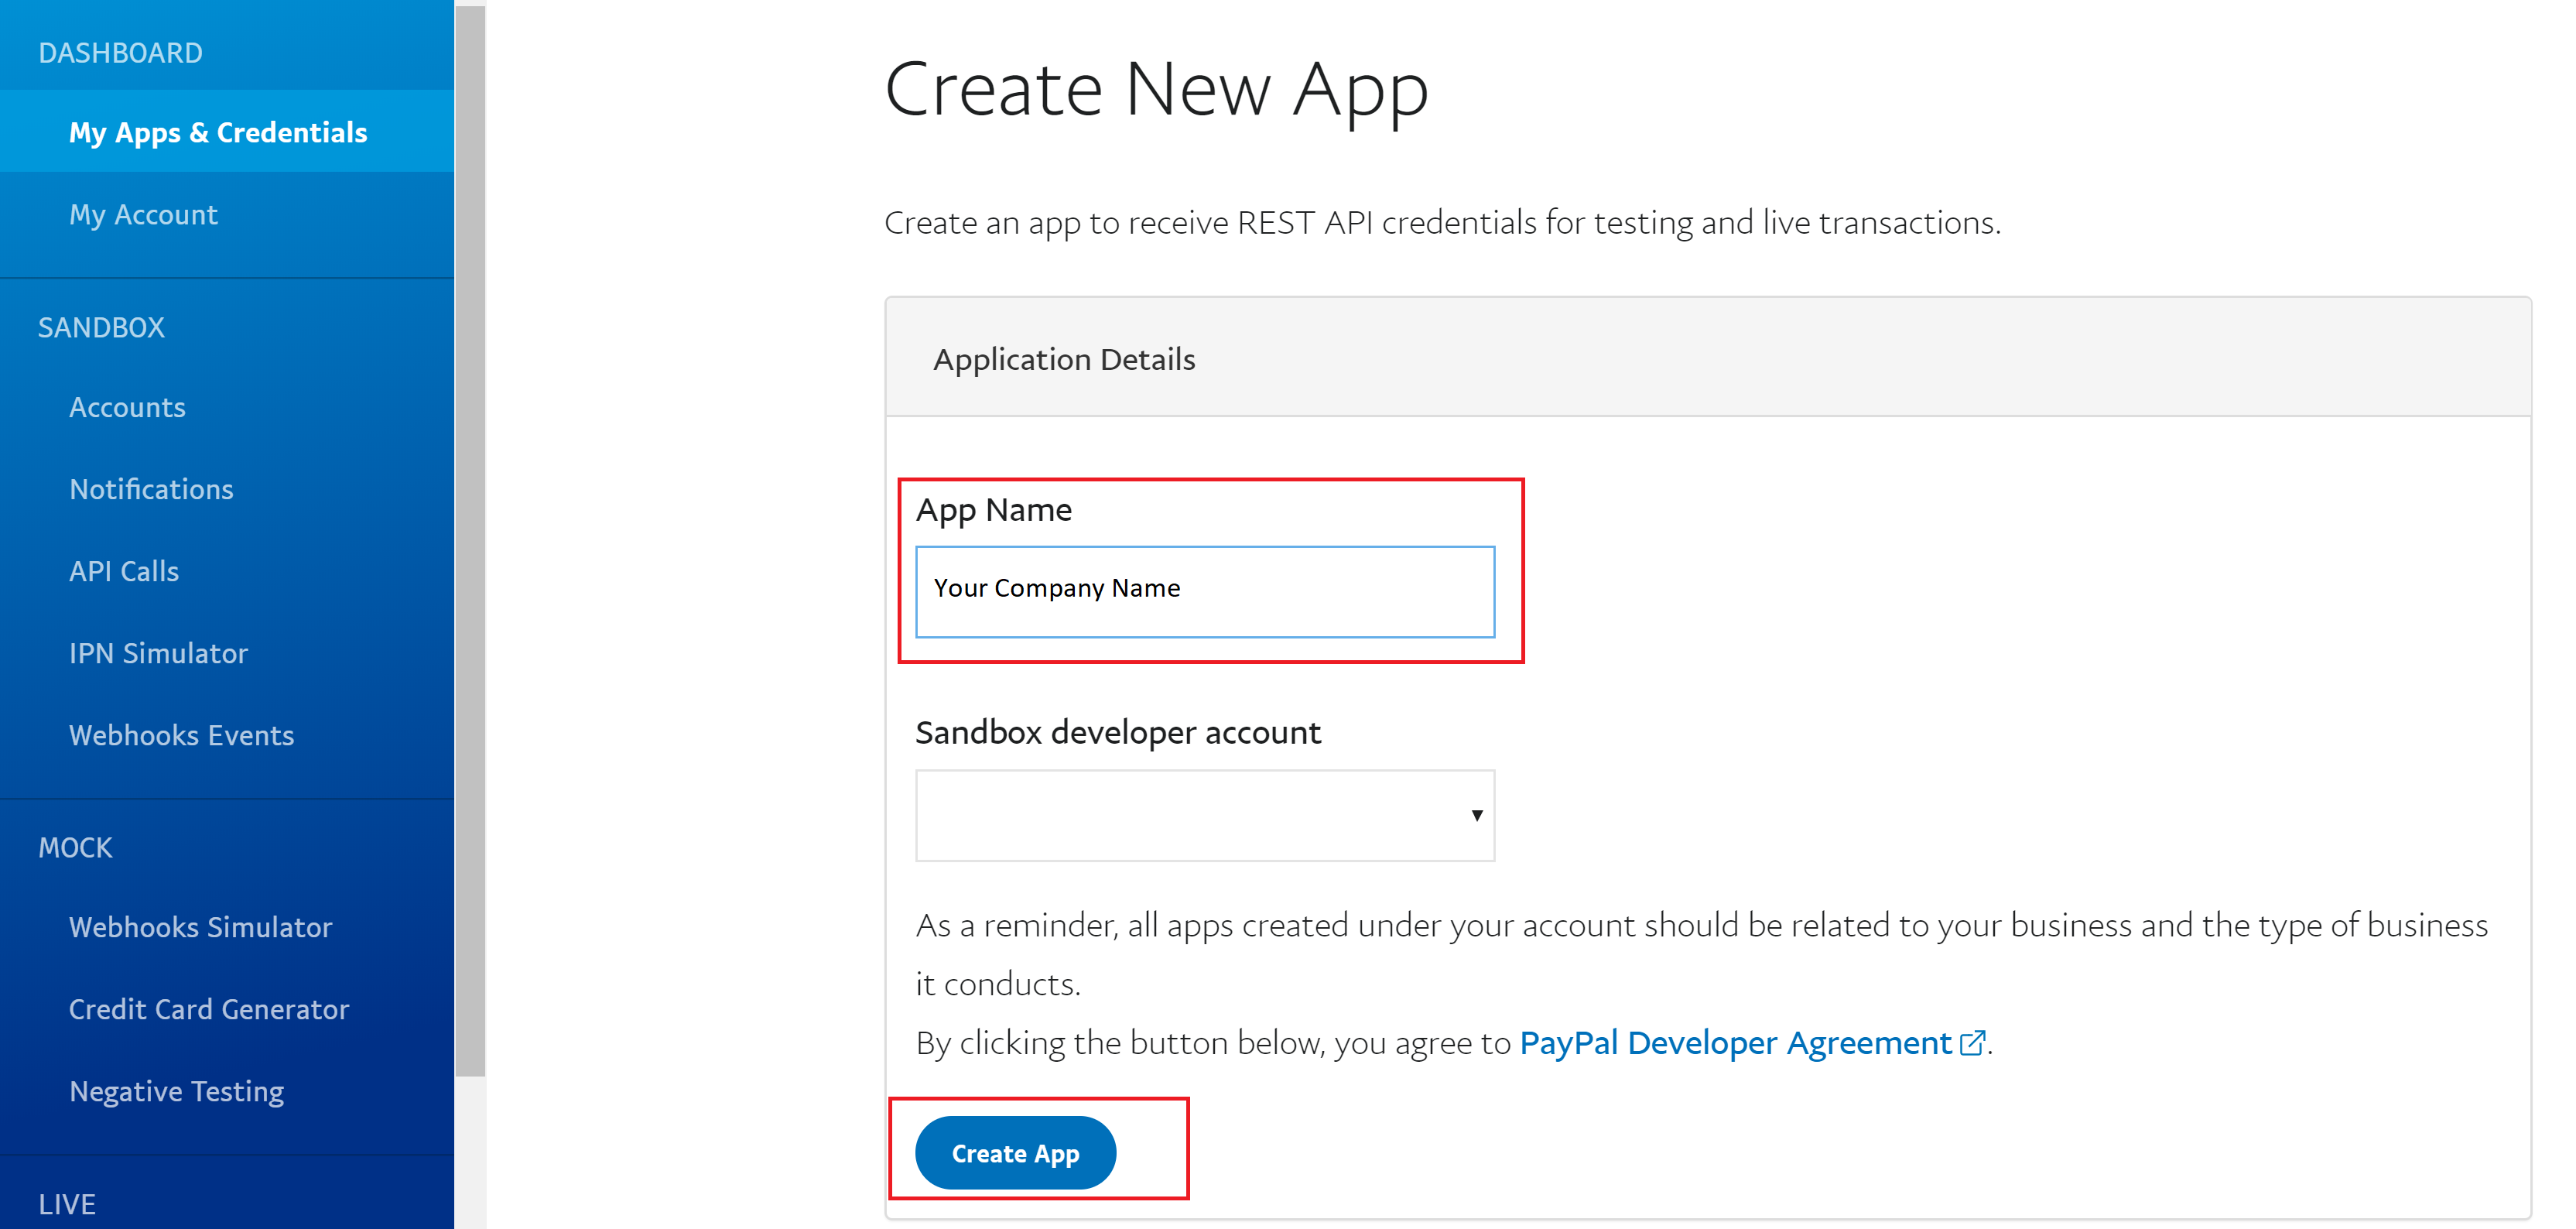Click the Create New App title

pos(1157,91)
